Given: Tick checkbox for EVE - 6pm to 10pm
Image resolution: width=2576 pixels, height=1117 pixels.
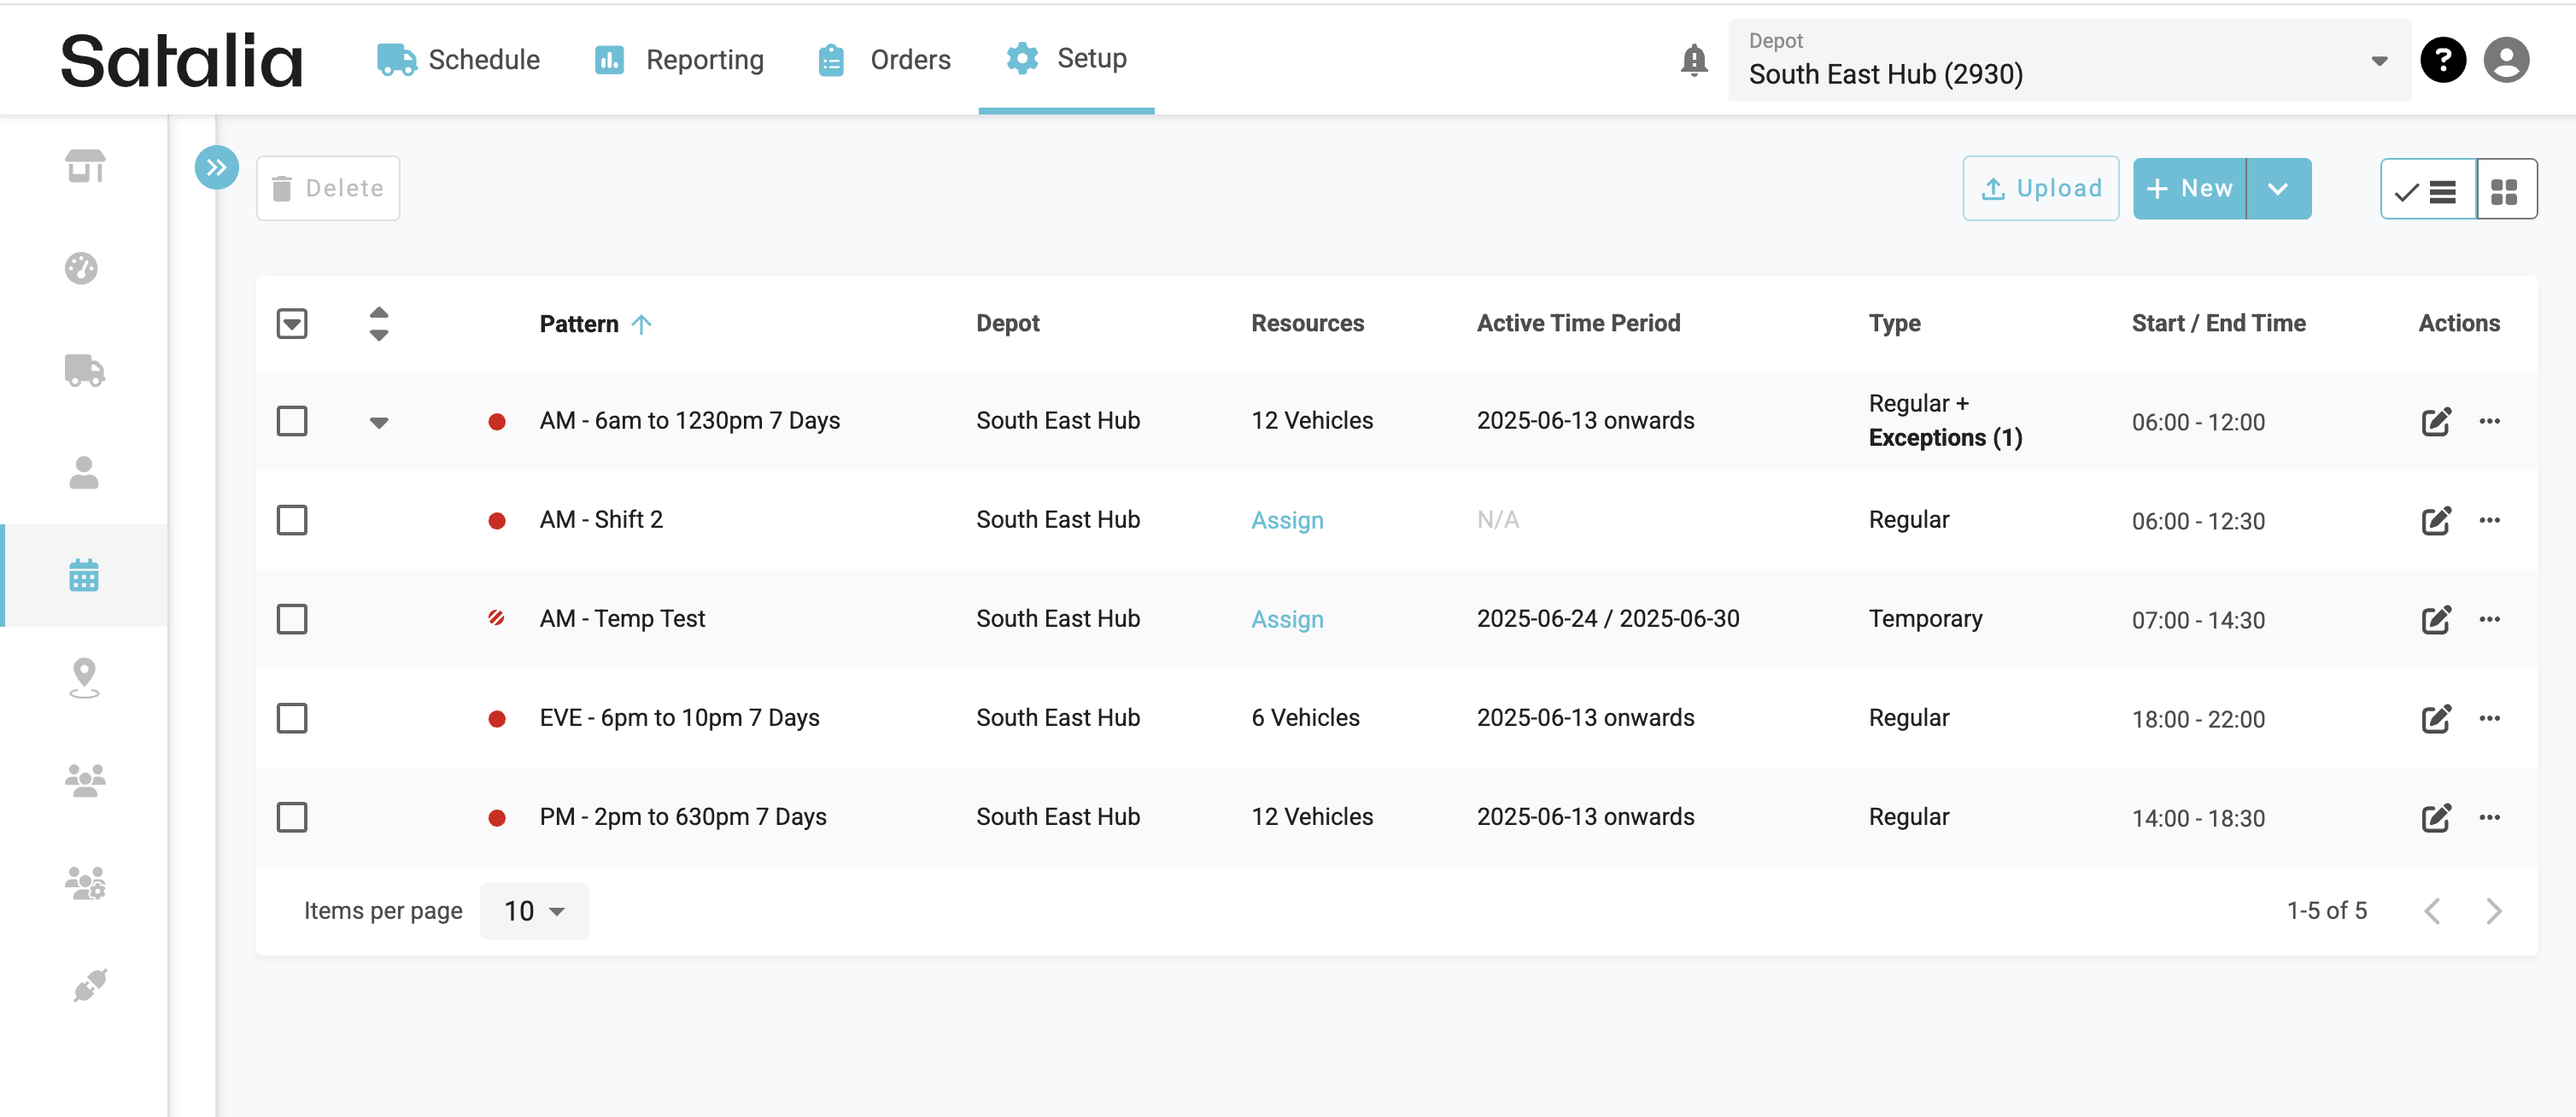Looking at the screenshot, I should click(x=292, y=718).
